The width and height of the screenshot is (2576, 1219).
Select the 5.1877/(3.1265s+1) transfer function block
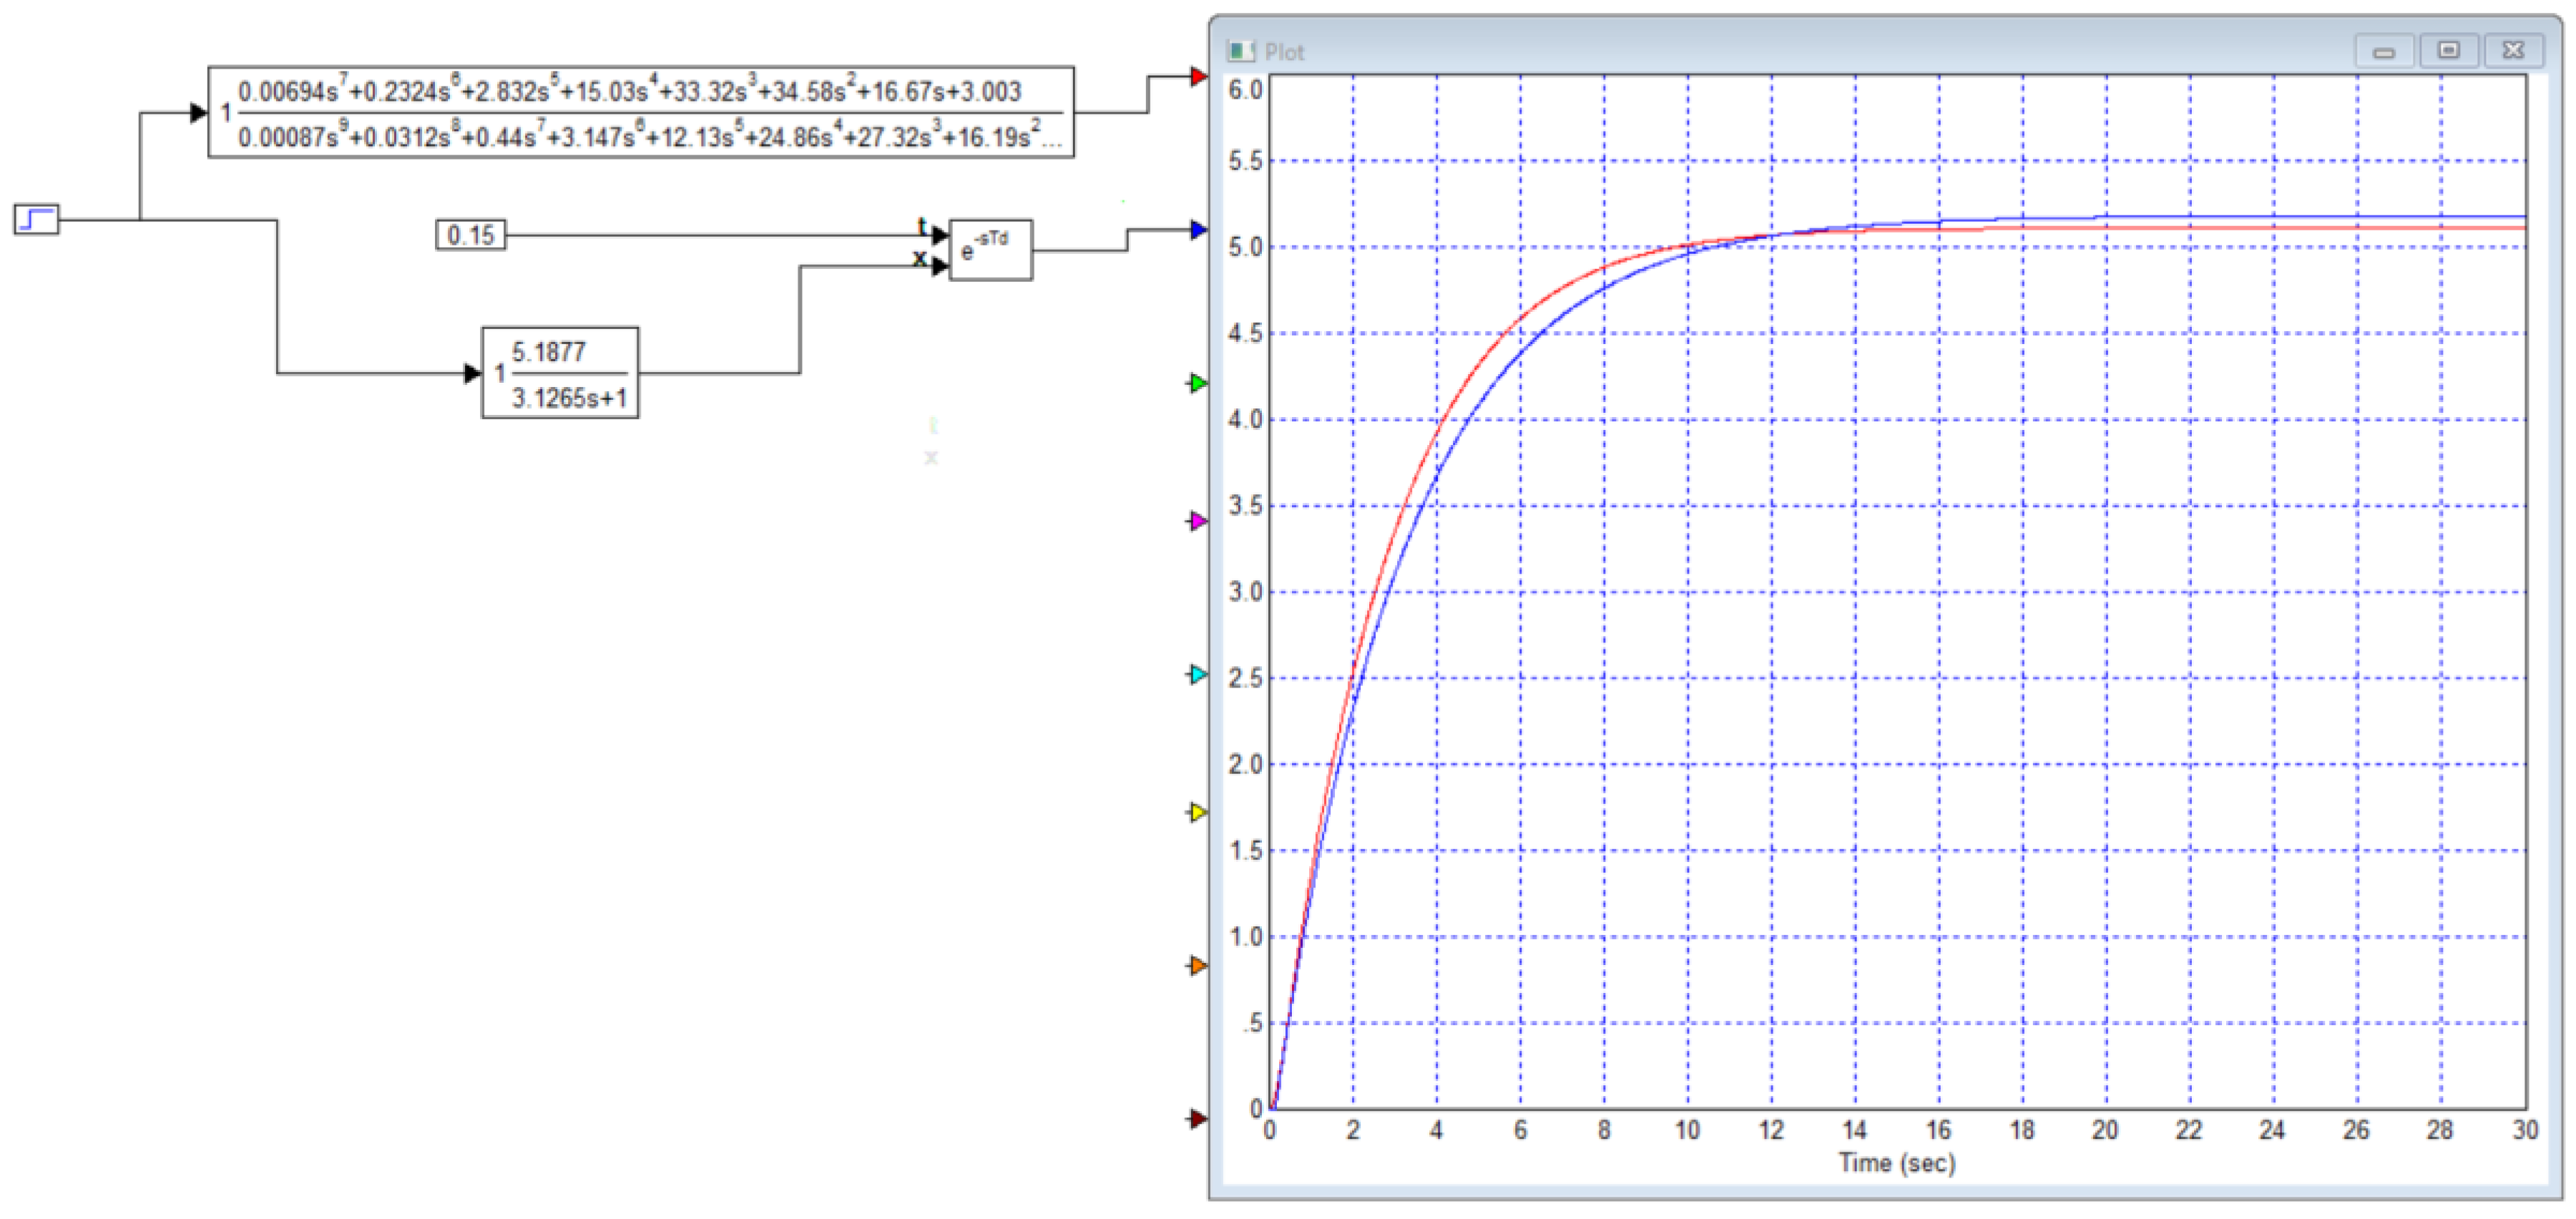pyautogui.click(x=560, y=373)
